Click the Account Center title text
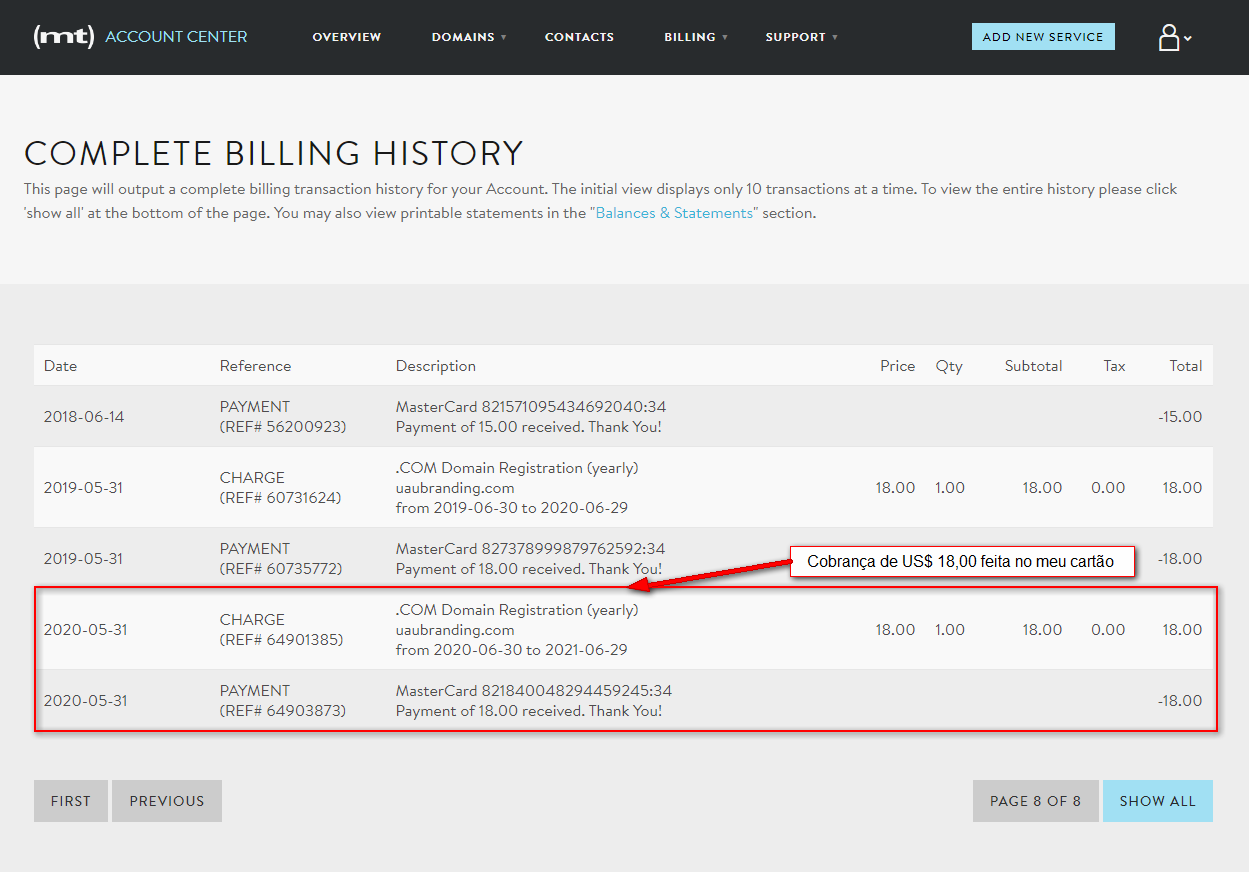1249x872 pixels. point(176,37)
